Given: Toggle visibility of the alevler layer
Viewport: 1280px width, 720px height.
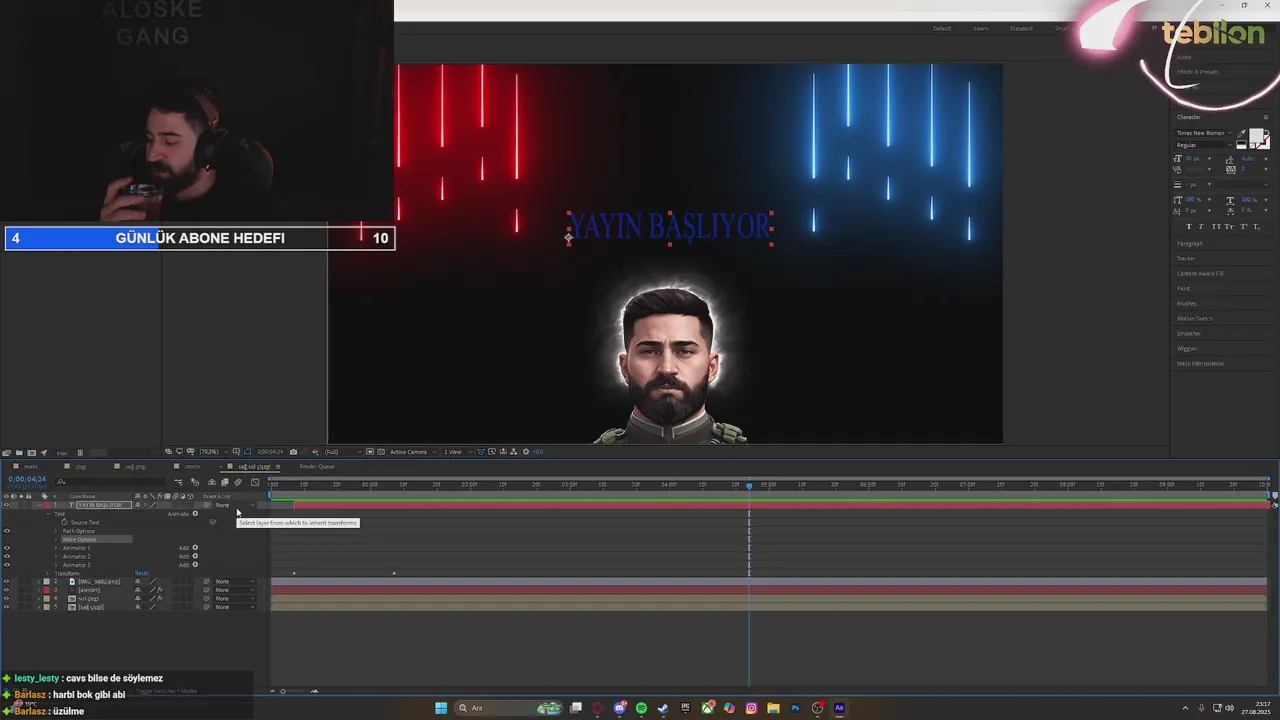Looking at the screenshot, I should pos(7,590).
